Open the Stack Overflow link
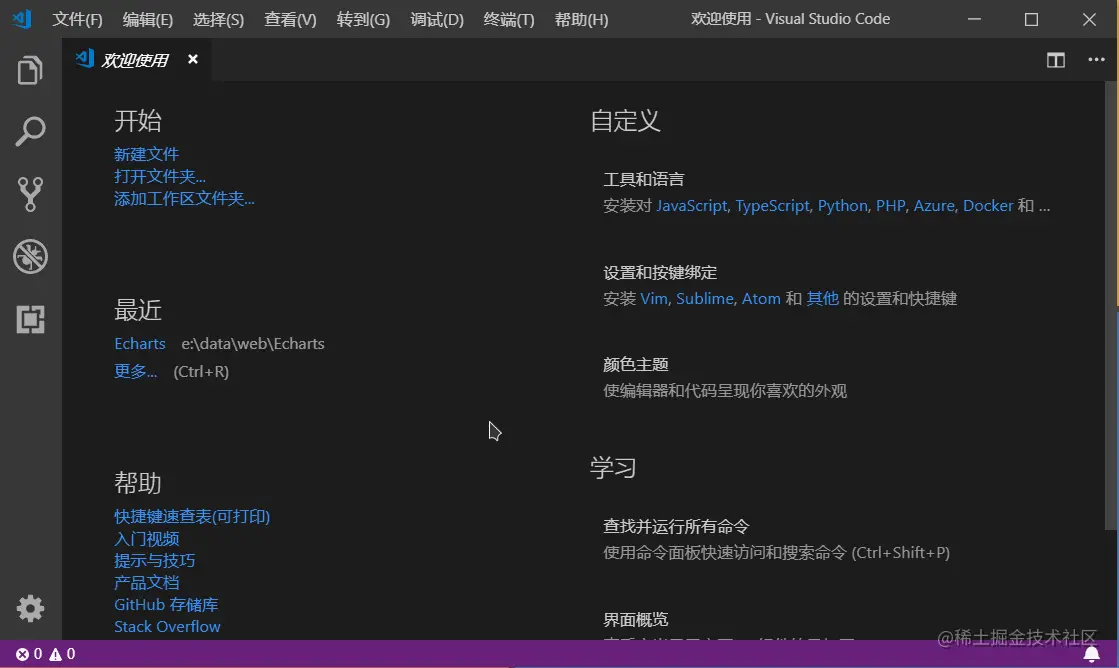The width and height of the screenshot is (1119, 668). [167, 627]
